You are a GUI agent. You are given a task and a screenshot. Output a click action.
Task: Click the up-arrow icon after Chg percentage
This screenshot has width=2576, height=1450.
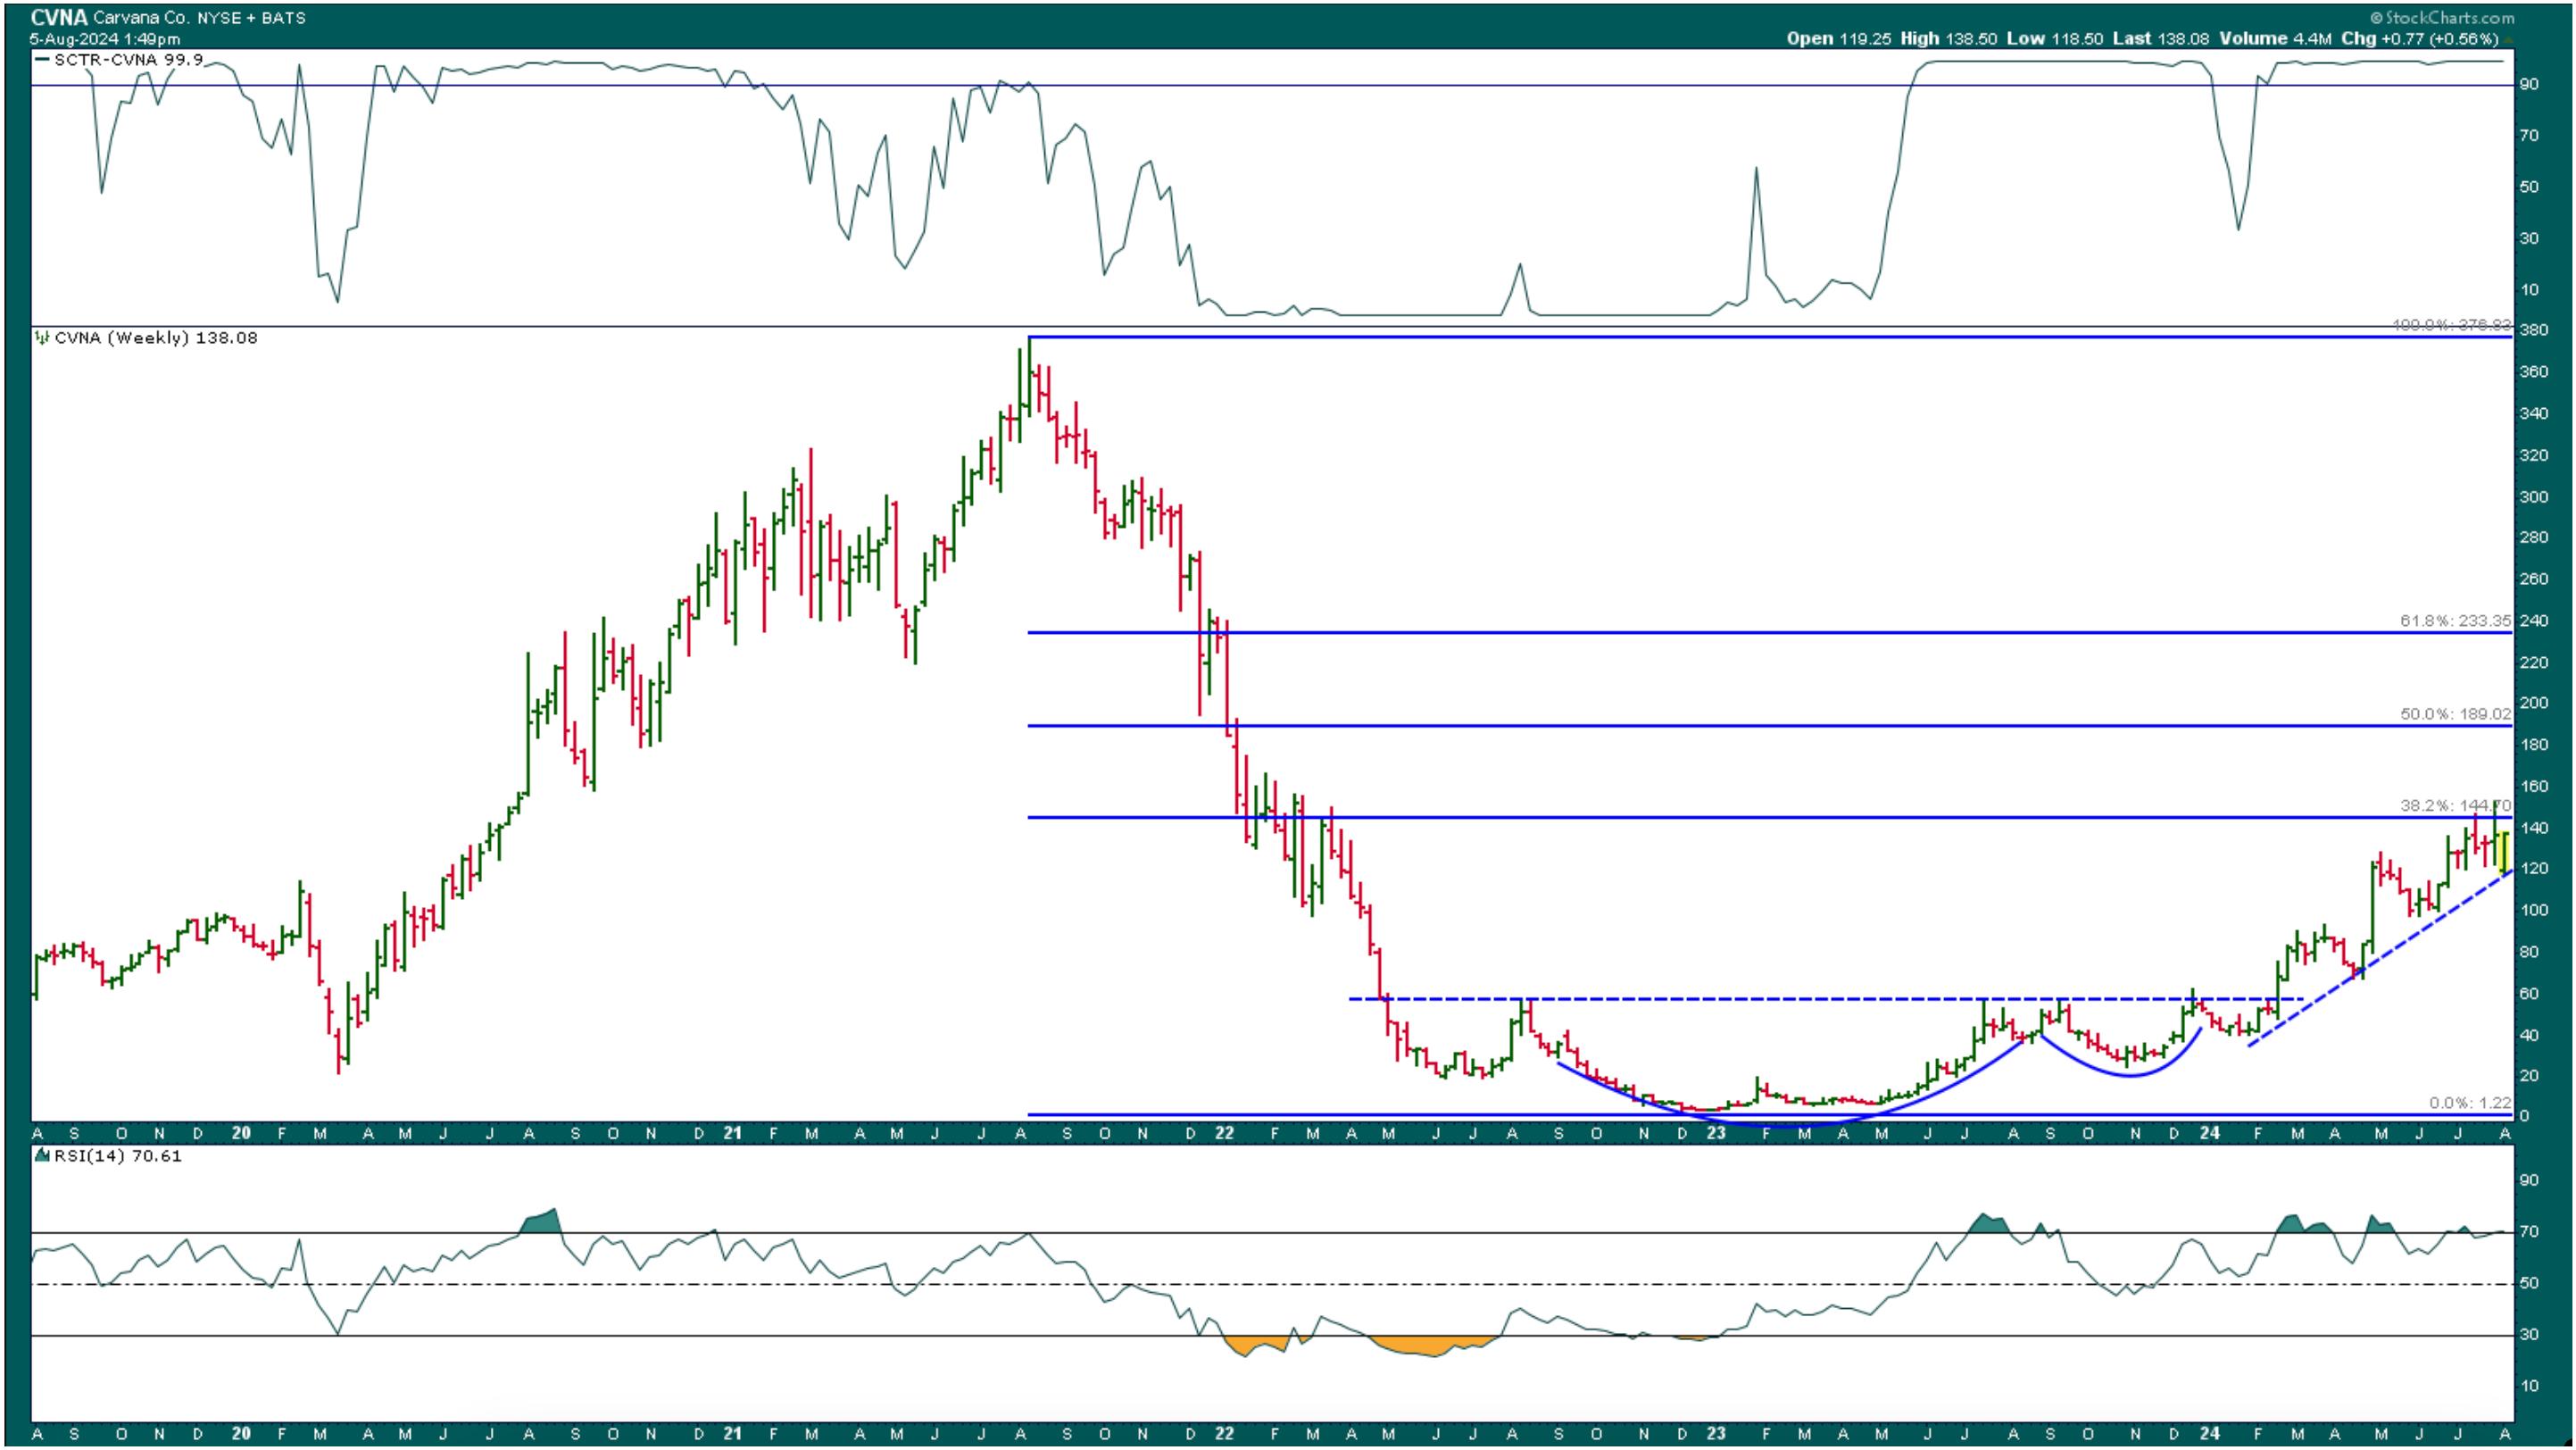click(x=2508, y=39)
